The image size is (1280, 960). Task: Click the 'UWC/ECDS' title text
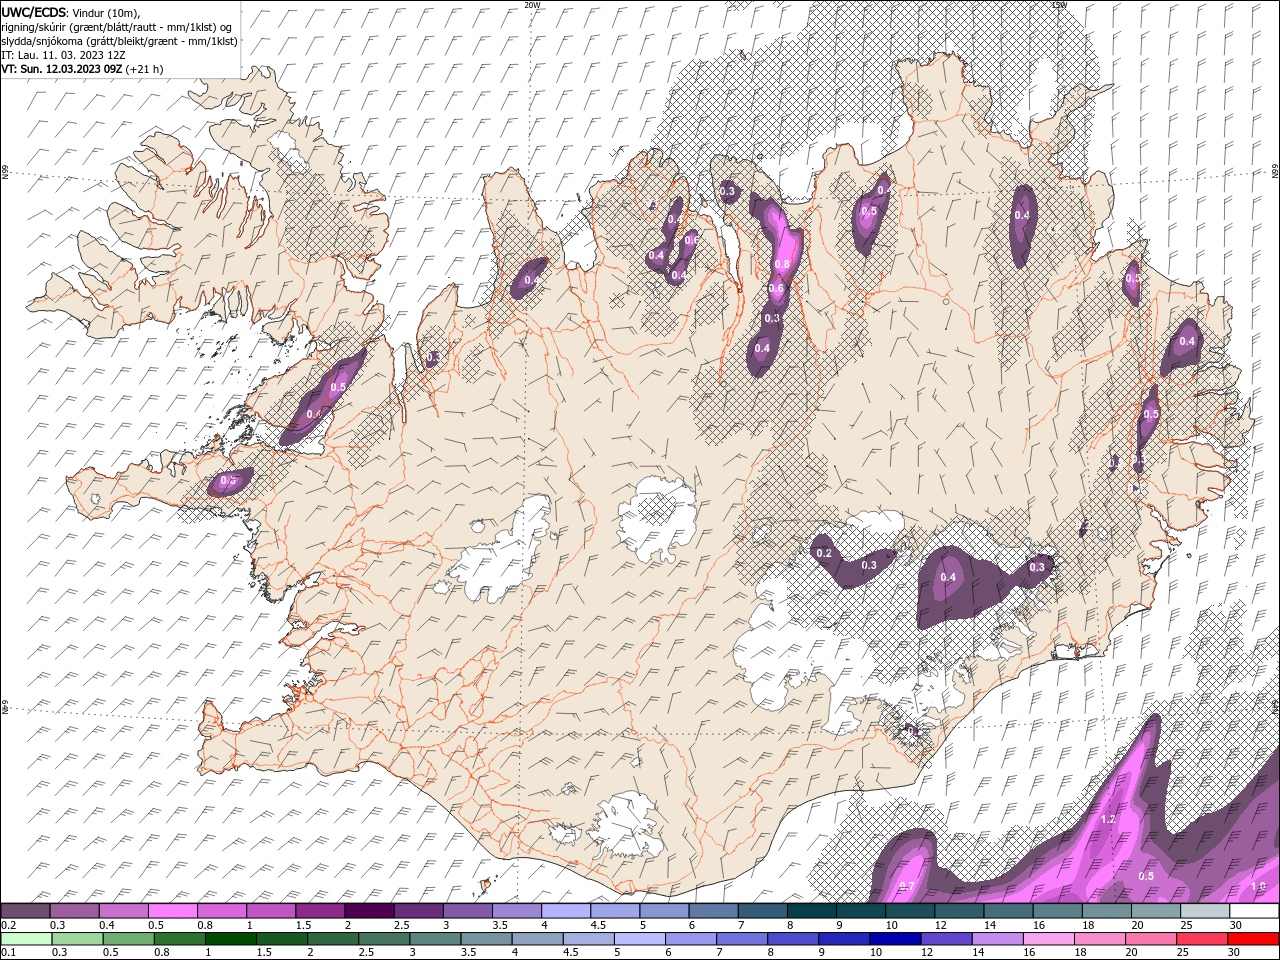coord(34,11)
